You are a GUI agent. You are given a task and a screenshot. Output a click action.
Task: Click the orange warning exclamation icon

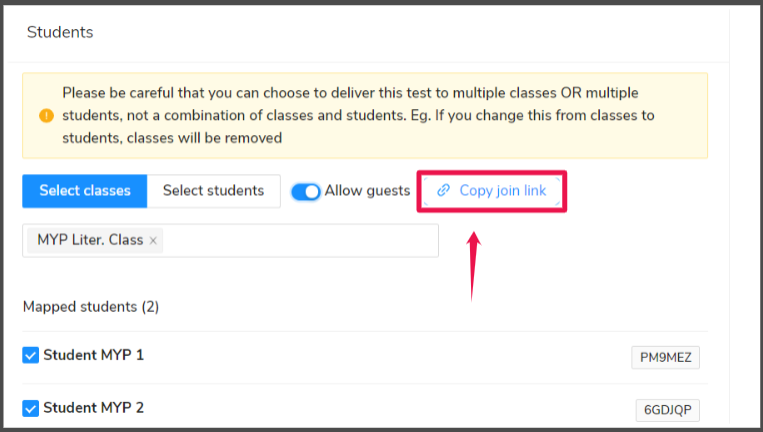[46, 115]
